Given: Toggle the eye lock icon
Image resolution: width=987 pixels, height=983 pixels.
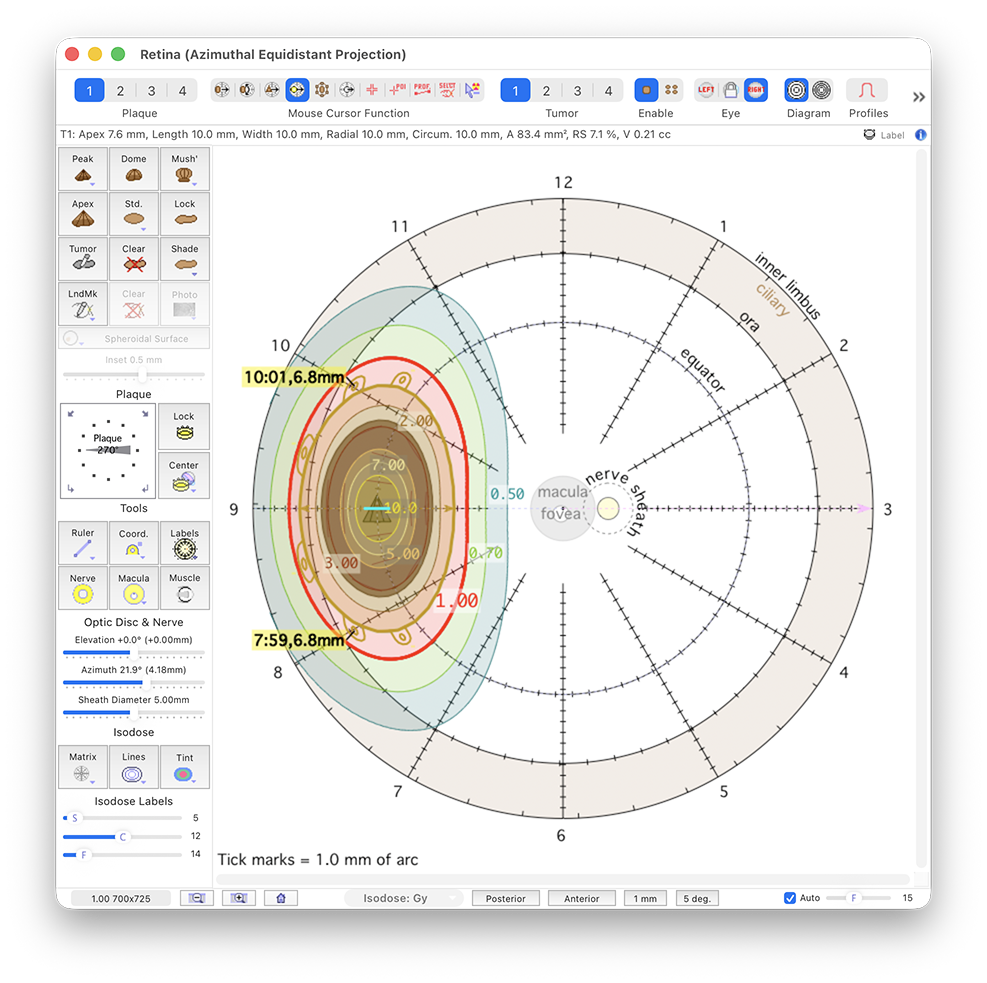Looking at the screenshot, I should pyautogui.click(x=731, y=90).
